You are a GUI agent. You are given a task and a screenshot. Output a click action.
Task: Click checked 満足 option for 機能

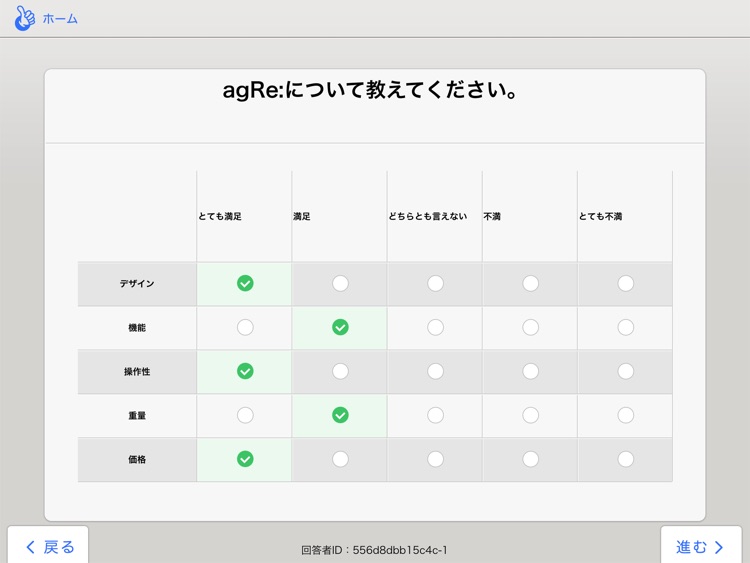[340, 328]
